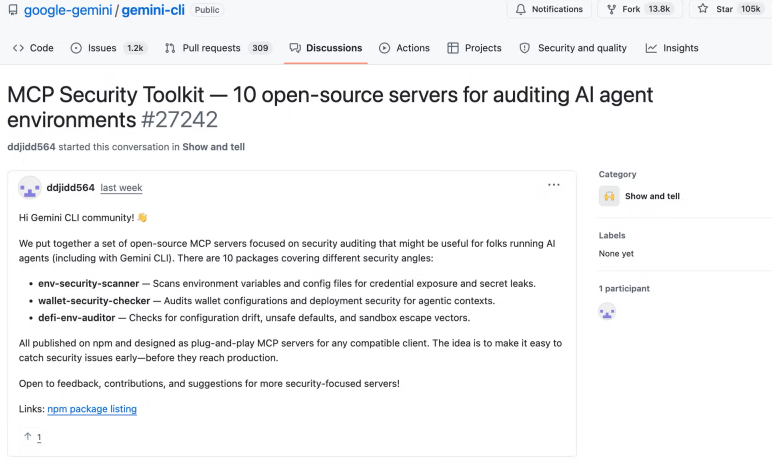This screenshot has width=772, height=466.
Task: Click the google-gemini organization link
Action: click(x=68, y=10)
